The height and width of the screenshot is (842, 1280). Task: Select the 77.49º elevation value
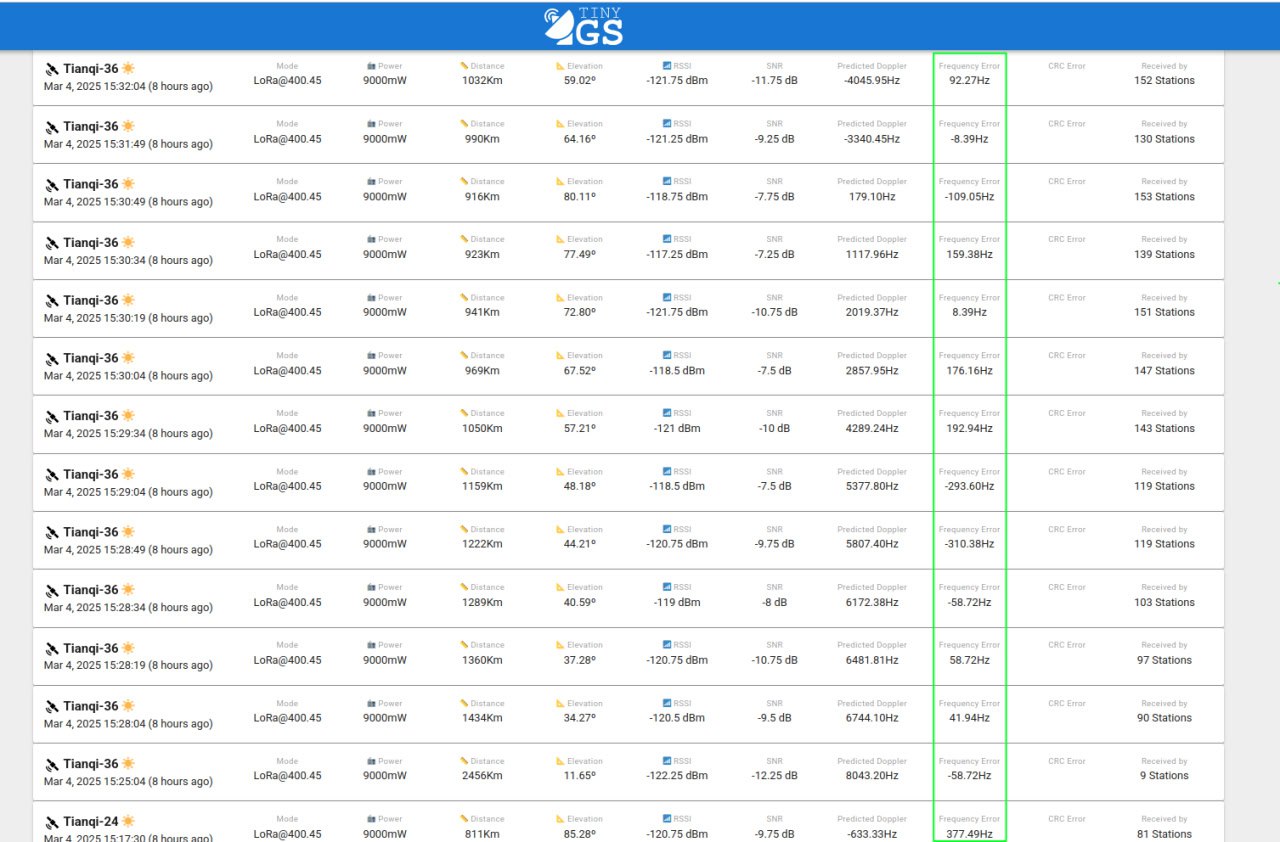click(579, 255)
